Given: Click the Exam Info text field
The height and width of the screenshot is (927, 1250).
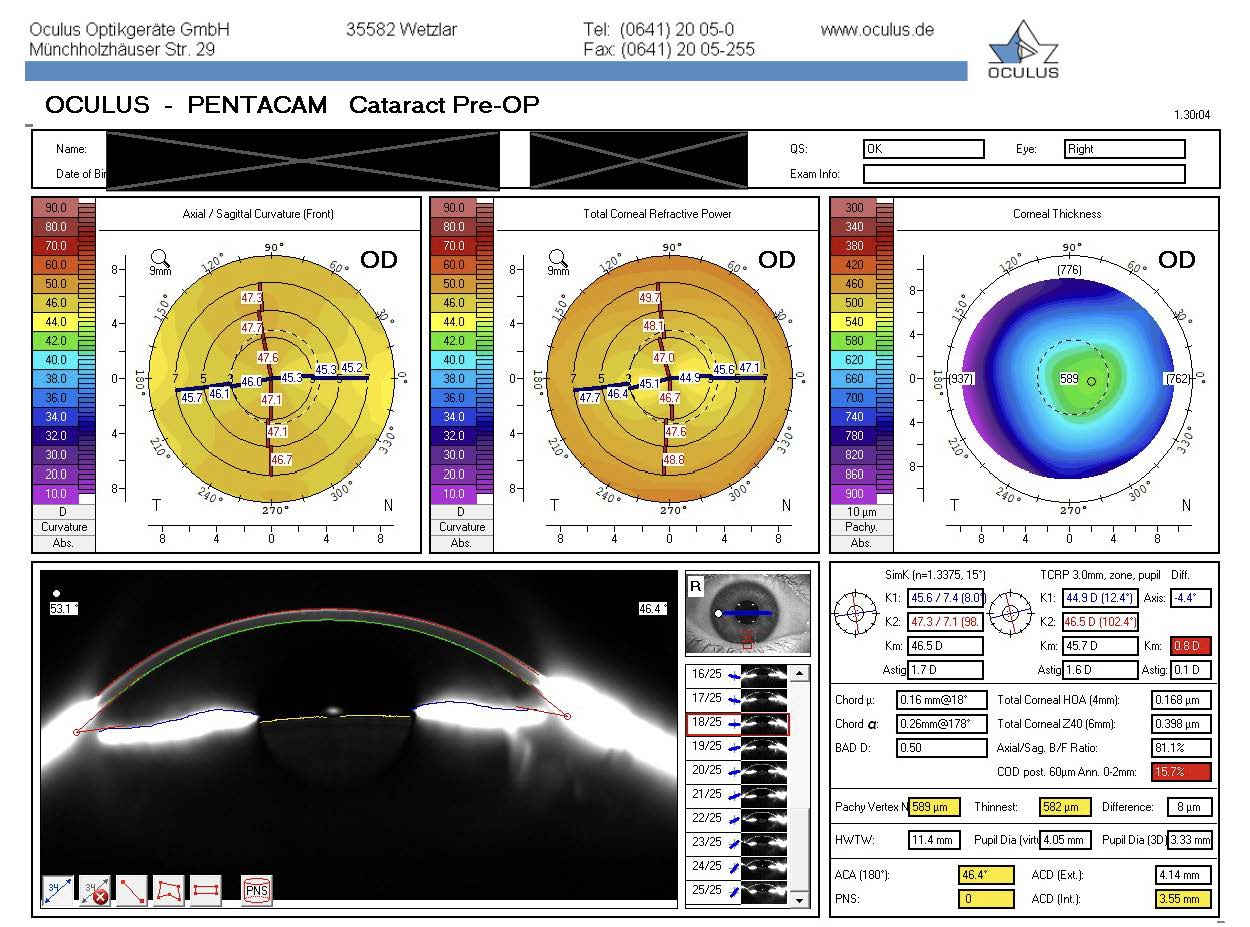Looking at the screenshot, I should tap(1023, 174).
